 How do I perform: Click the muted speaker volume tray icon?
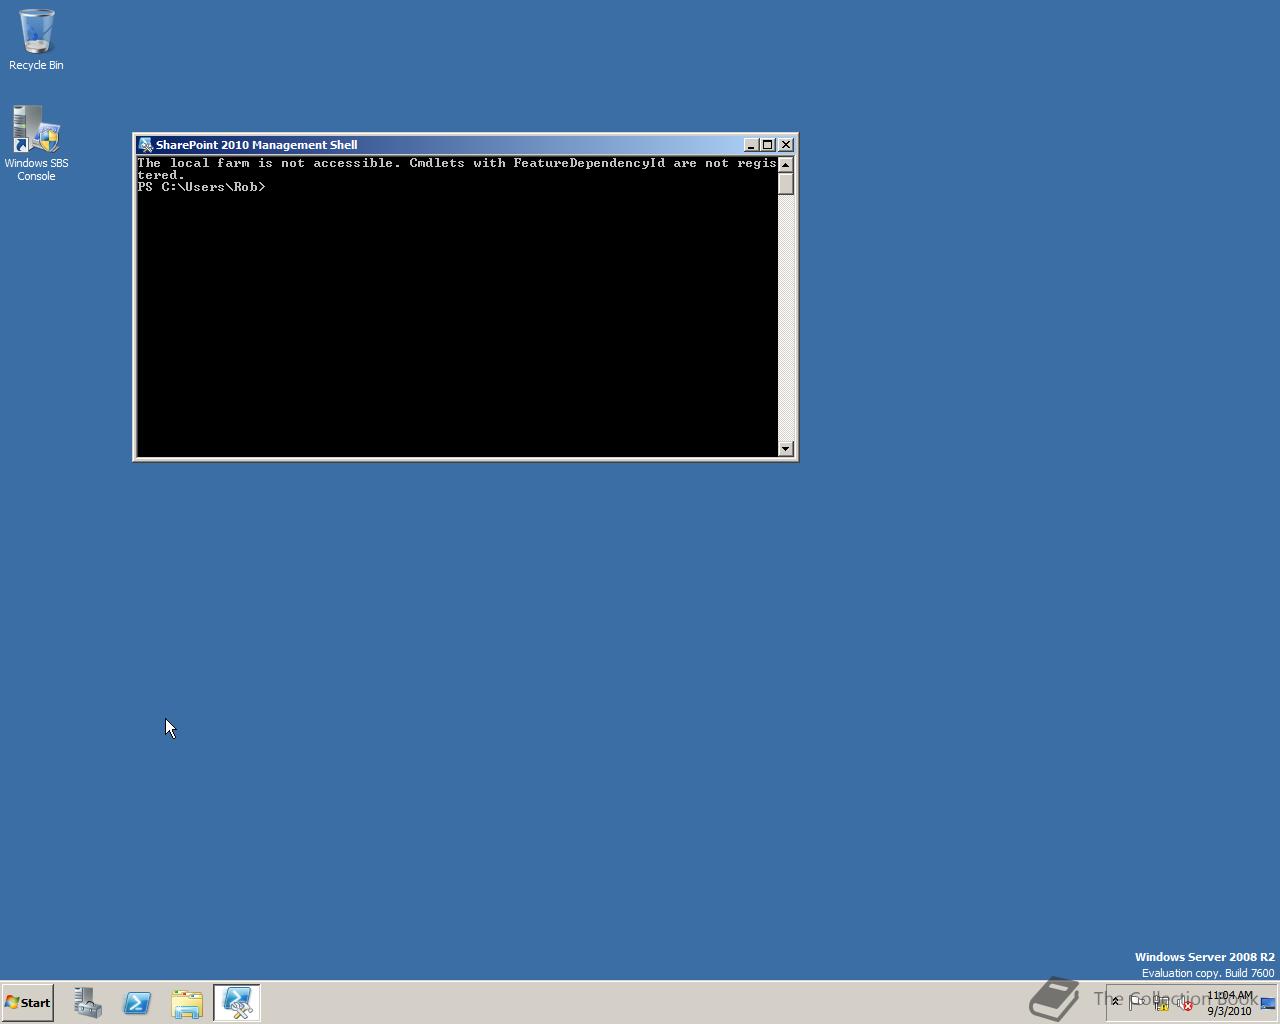click(1185, 1002)
